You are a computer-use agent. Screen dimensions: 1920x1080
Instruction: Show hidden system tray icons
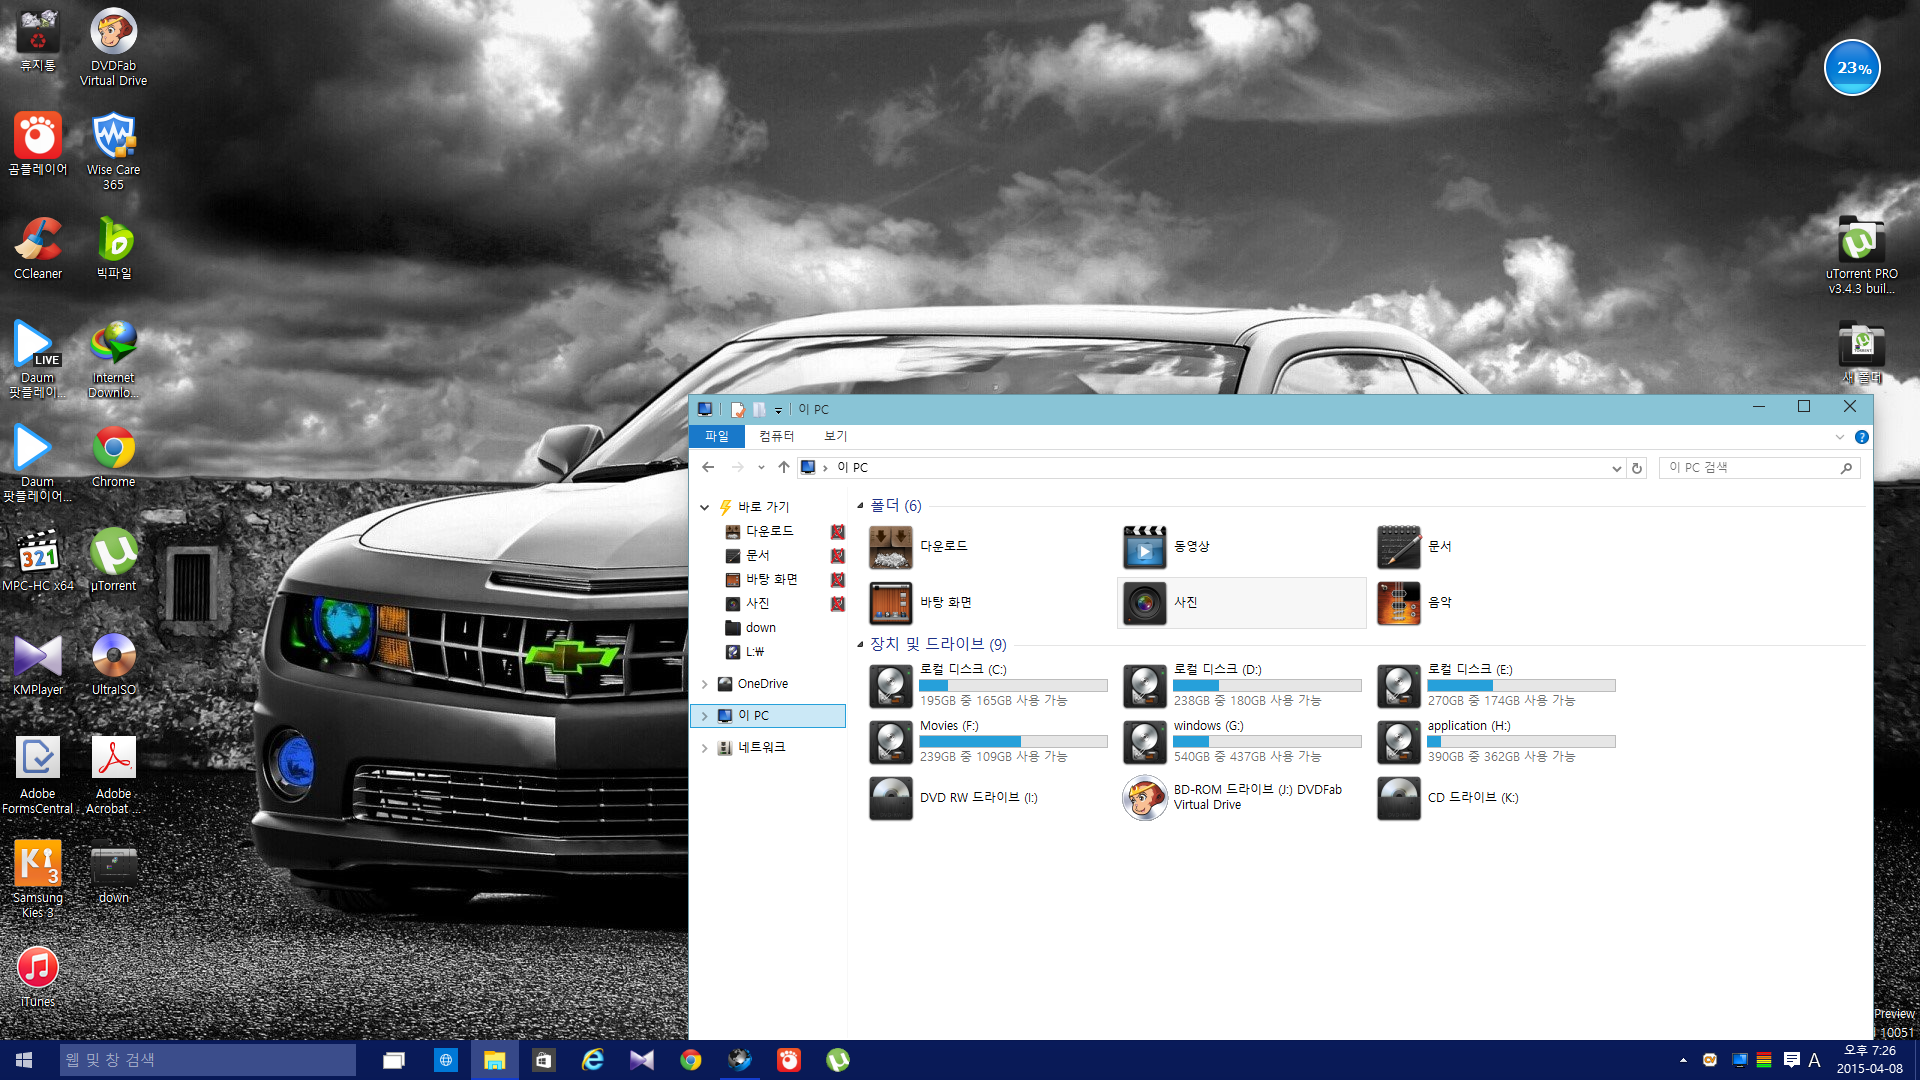(1683, 1060)
